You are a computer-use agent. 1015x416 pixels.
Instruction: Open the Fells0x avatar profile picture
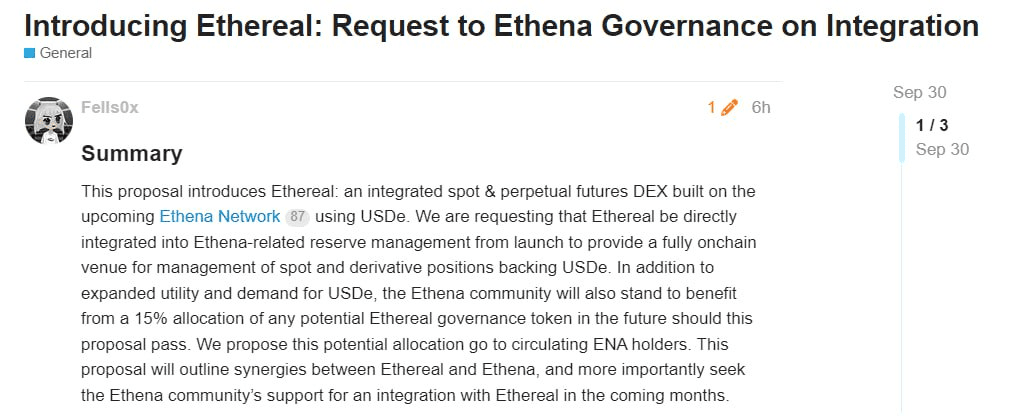click(x=49, y=120)
